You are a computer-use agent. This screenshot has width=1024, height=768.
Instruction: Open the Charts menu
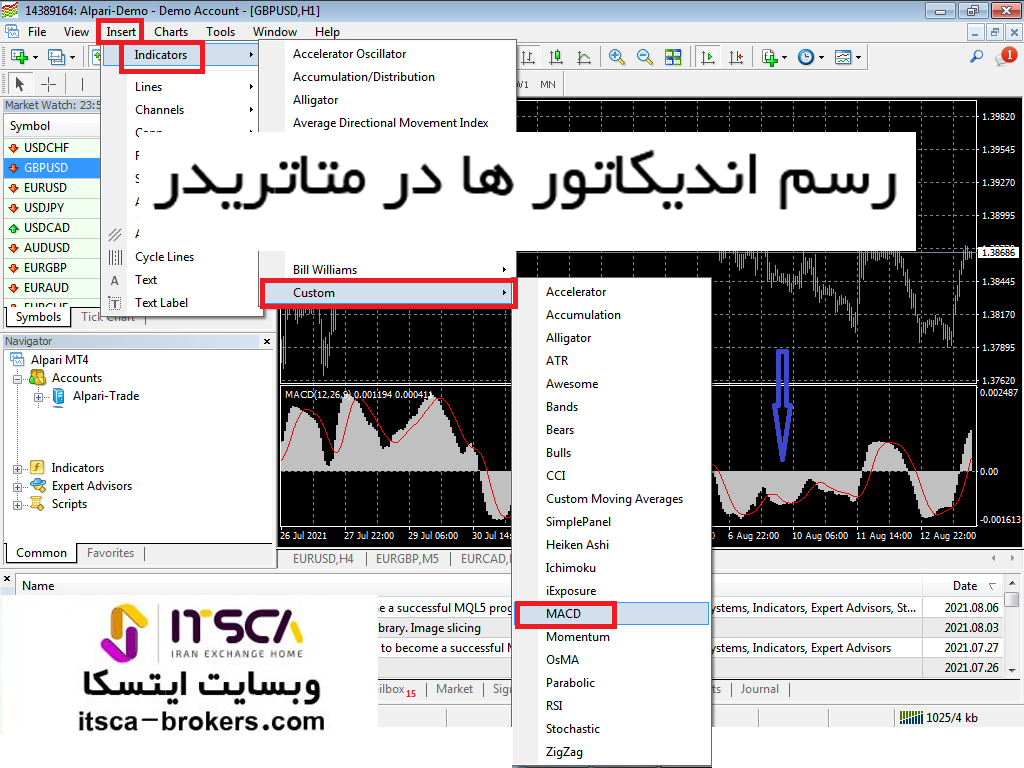170,31
